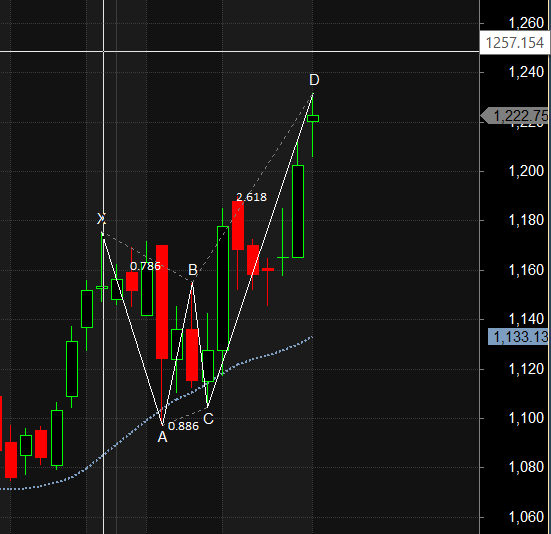Click pattern point C label
Screen dimensions: 551x534
[208, 419]
